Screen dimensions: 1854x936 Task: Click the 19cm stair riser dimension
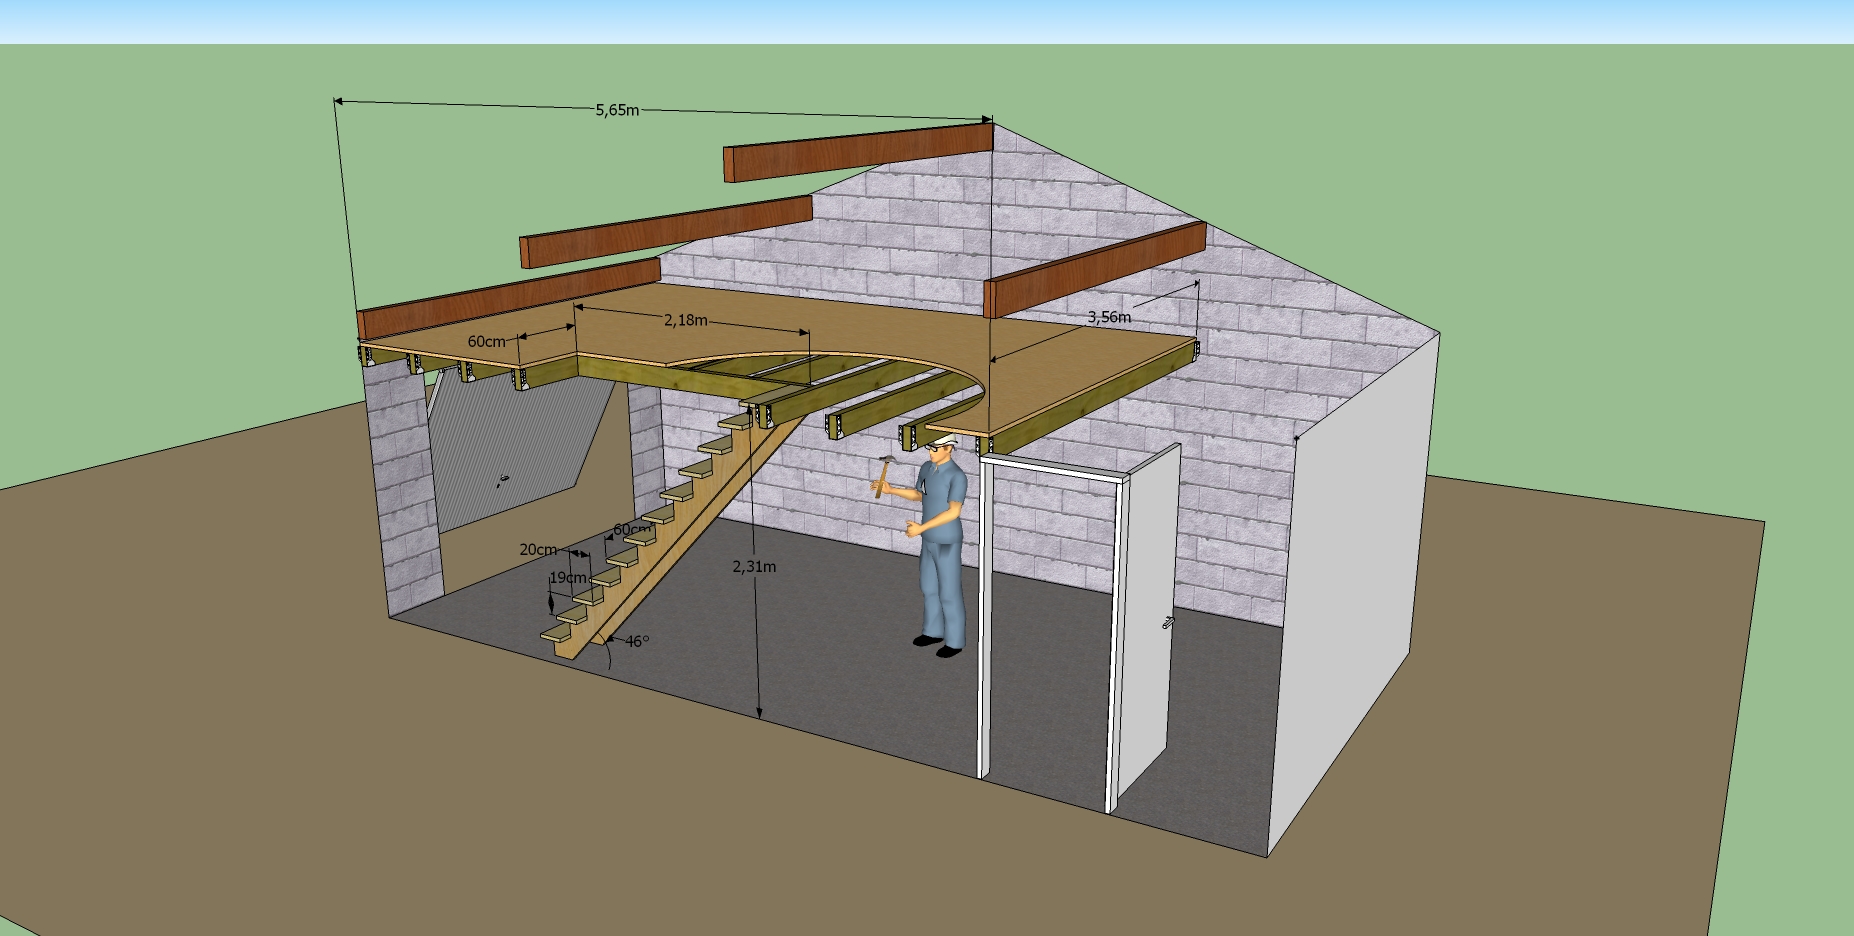[567, 578]
